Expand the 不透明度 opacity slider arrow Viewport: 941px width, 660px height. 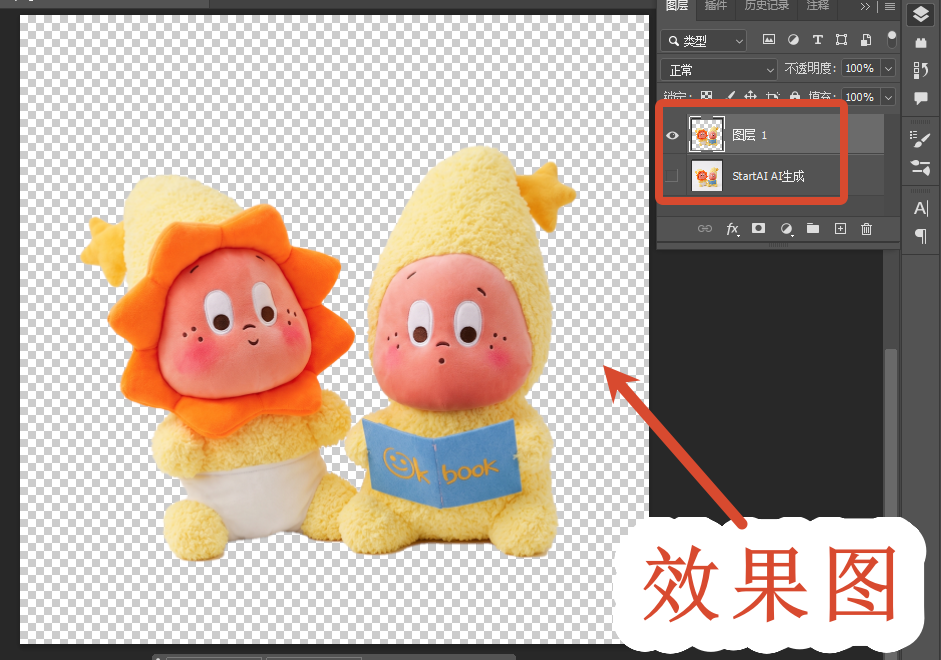click(888, 68)
